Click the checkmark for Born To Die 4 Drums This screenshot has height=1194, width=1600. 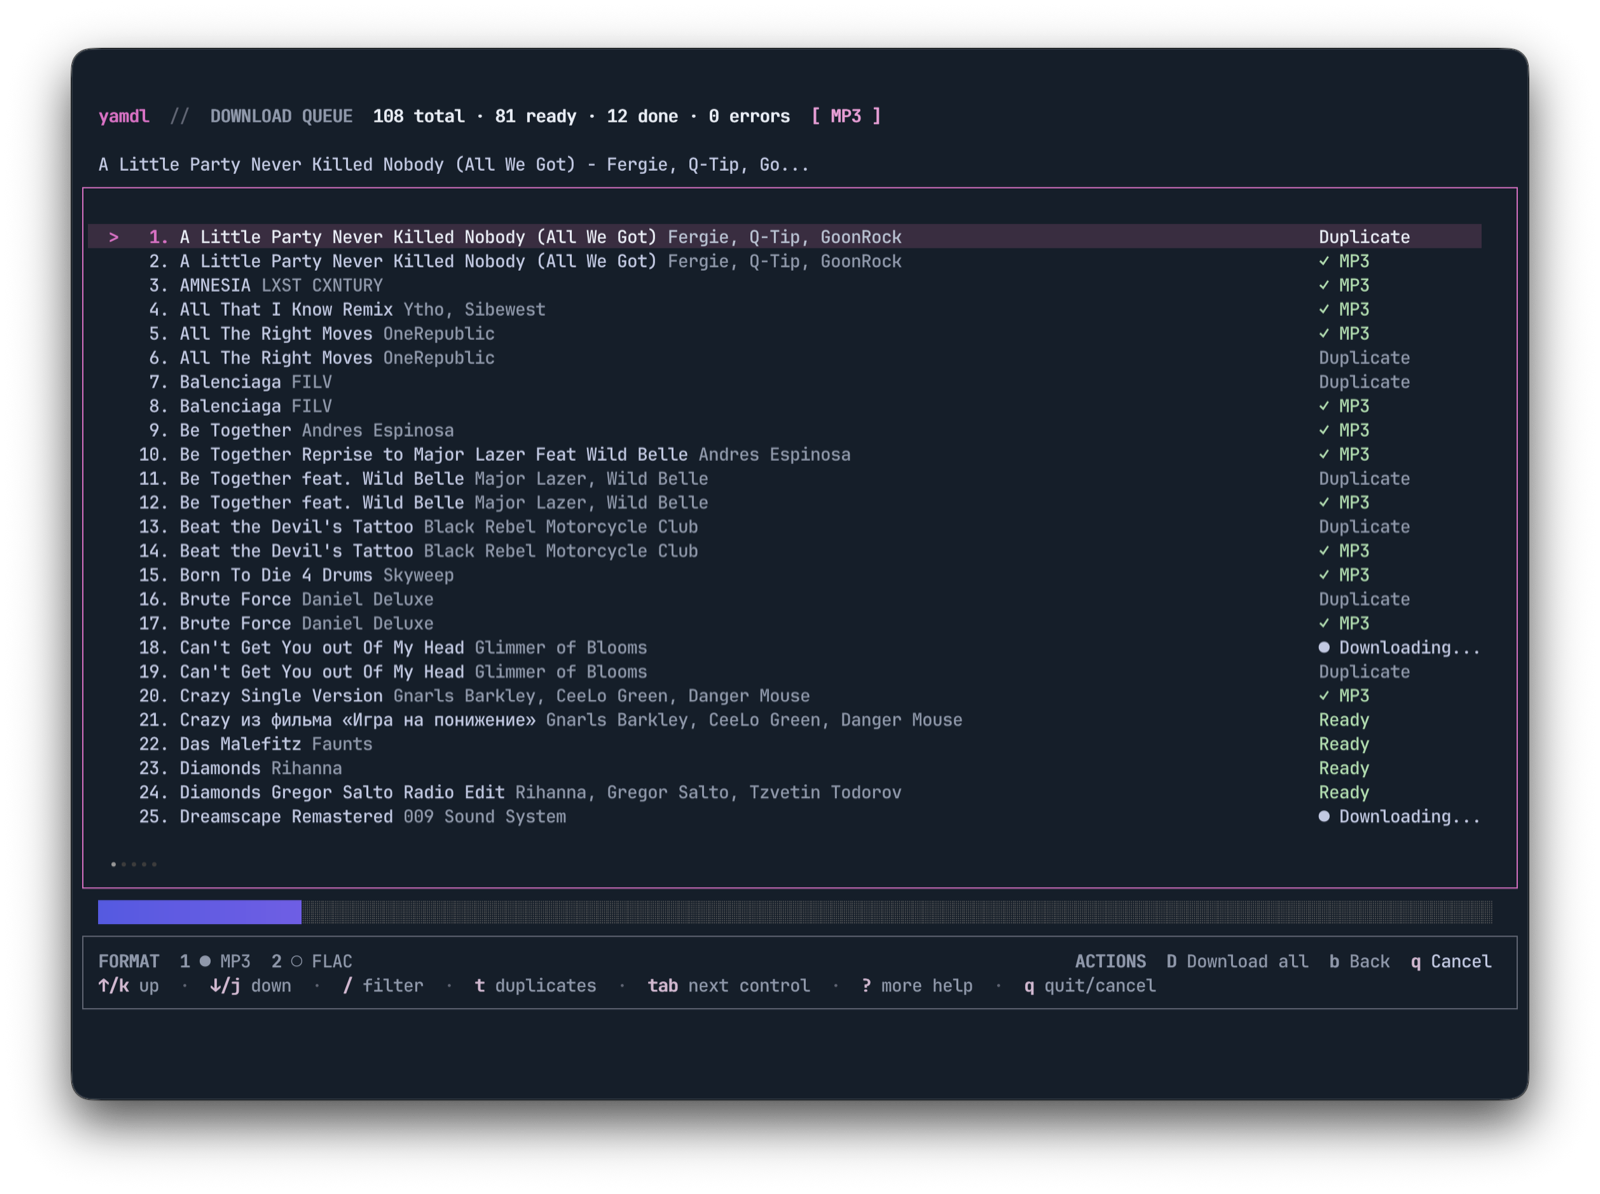1324,576
